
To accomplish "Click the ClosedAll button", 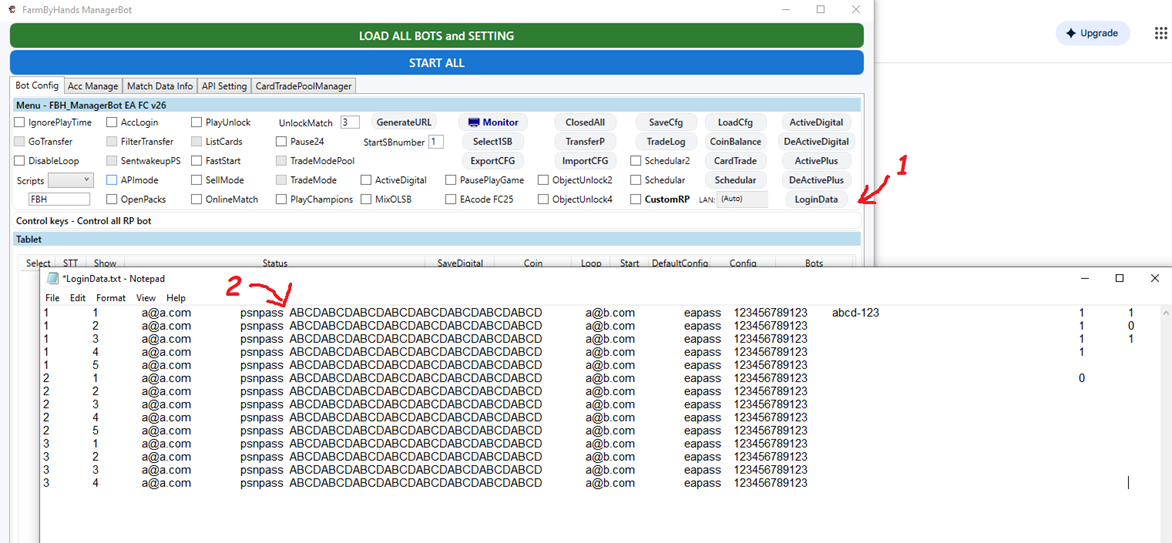I will pyautogui.click(x=585, y=122).
